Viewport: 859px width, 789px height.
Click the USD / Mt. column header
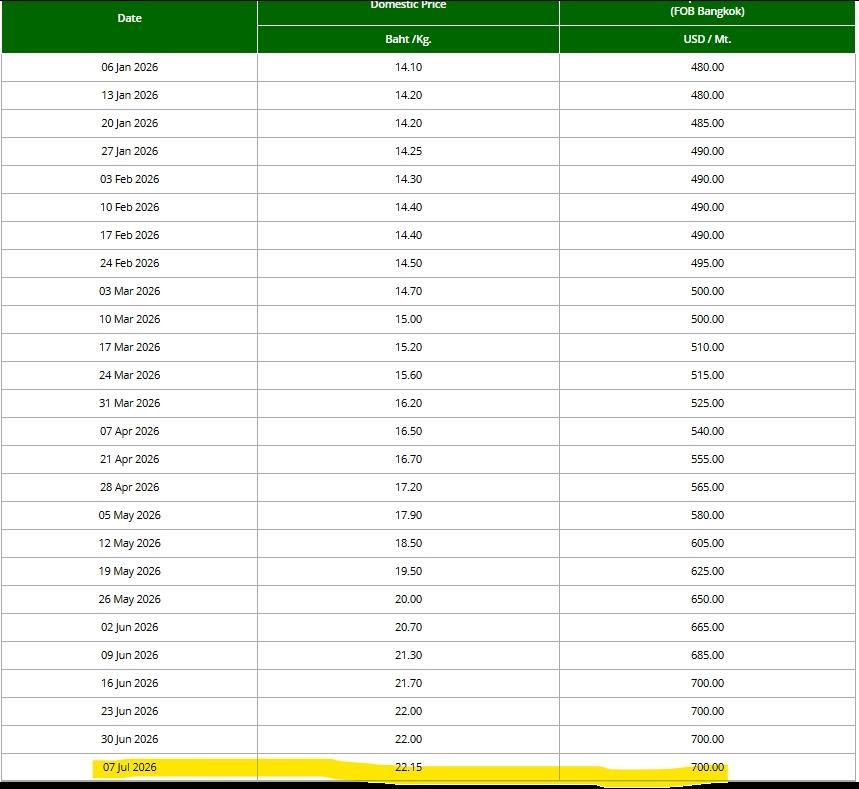click(707, 39)
